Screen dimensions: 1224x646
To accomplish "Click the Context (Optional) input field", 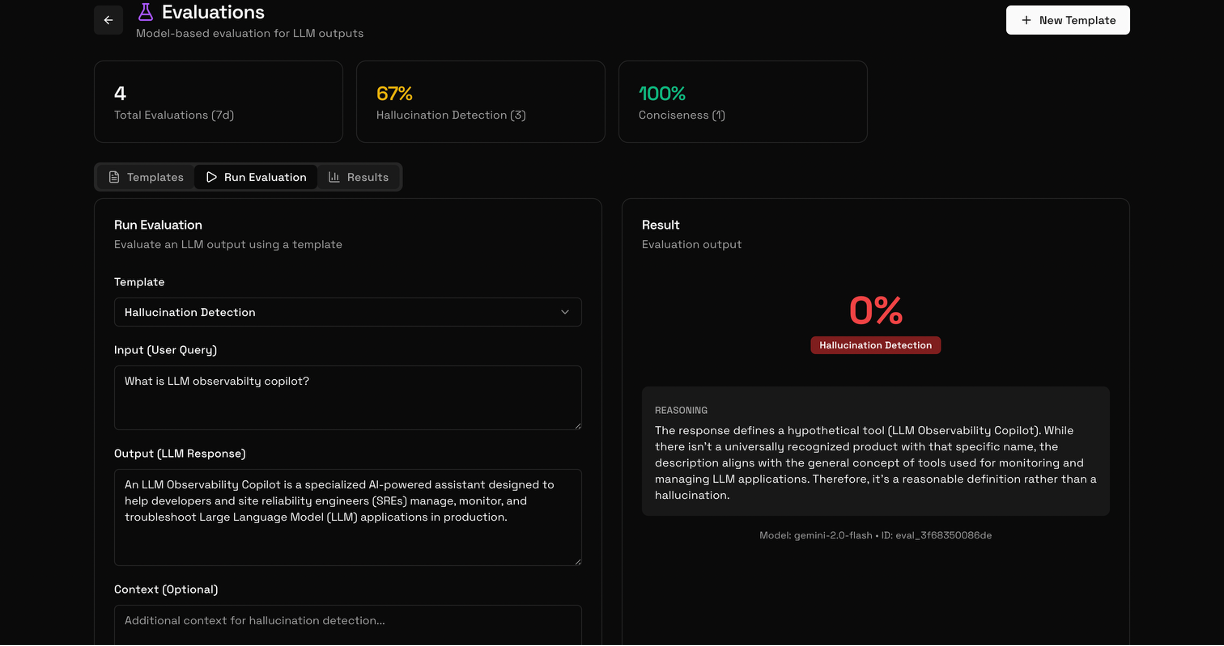I will (x=347, y=622).
